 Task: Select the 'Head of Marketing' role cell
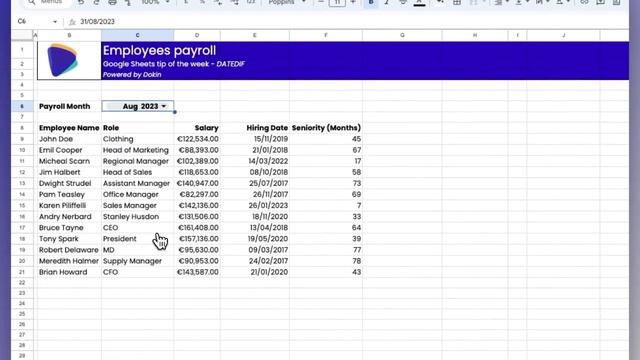(138, 150)
